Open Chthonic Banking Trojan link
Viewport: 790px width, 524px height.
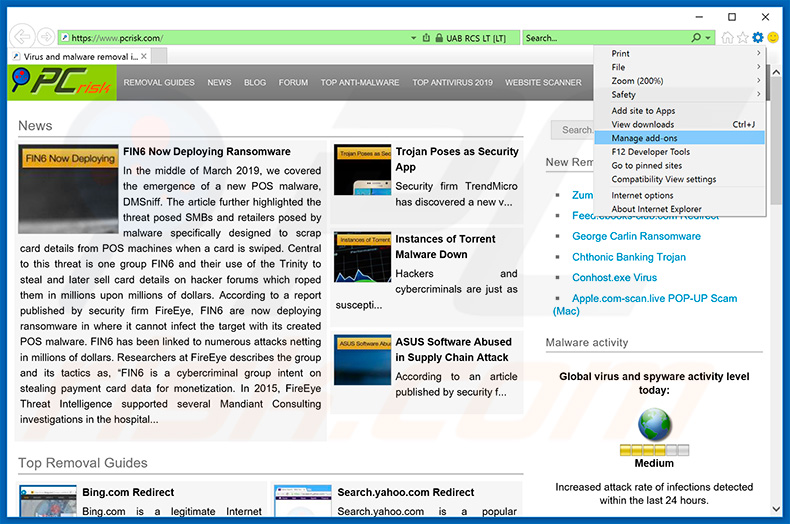[629, 256]
